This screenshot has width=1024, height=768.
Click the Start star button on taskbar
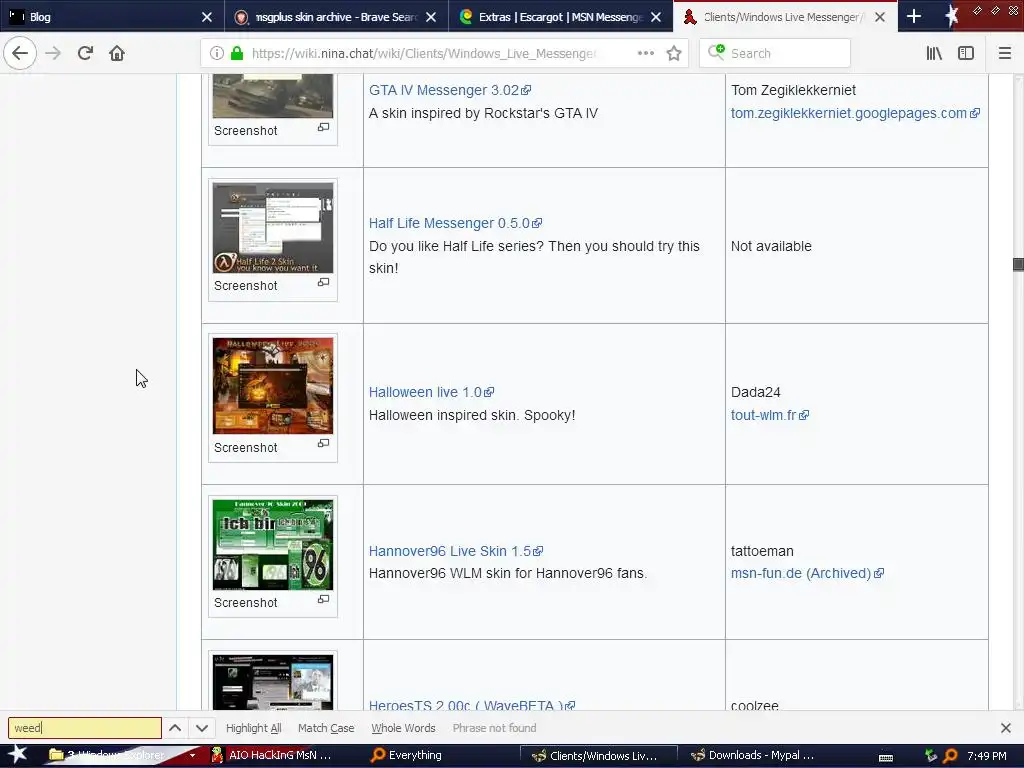pos(17,755)
